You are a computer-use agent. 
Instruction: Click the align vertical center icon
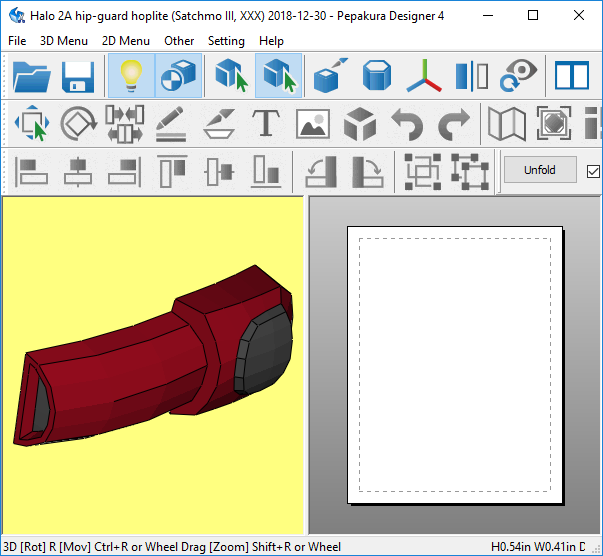pos(219,171)
